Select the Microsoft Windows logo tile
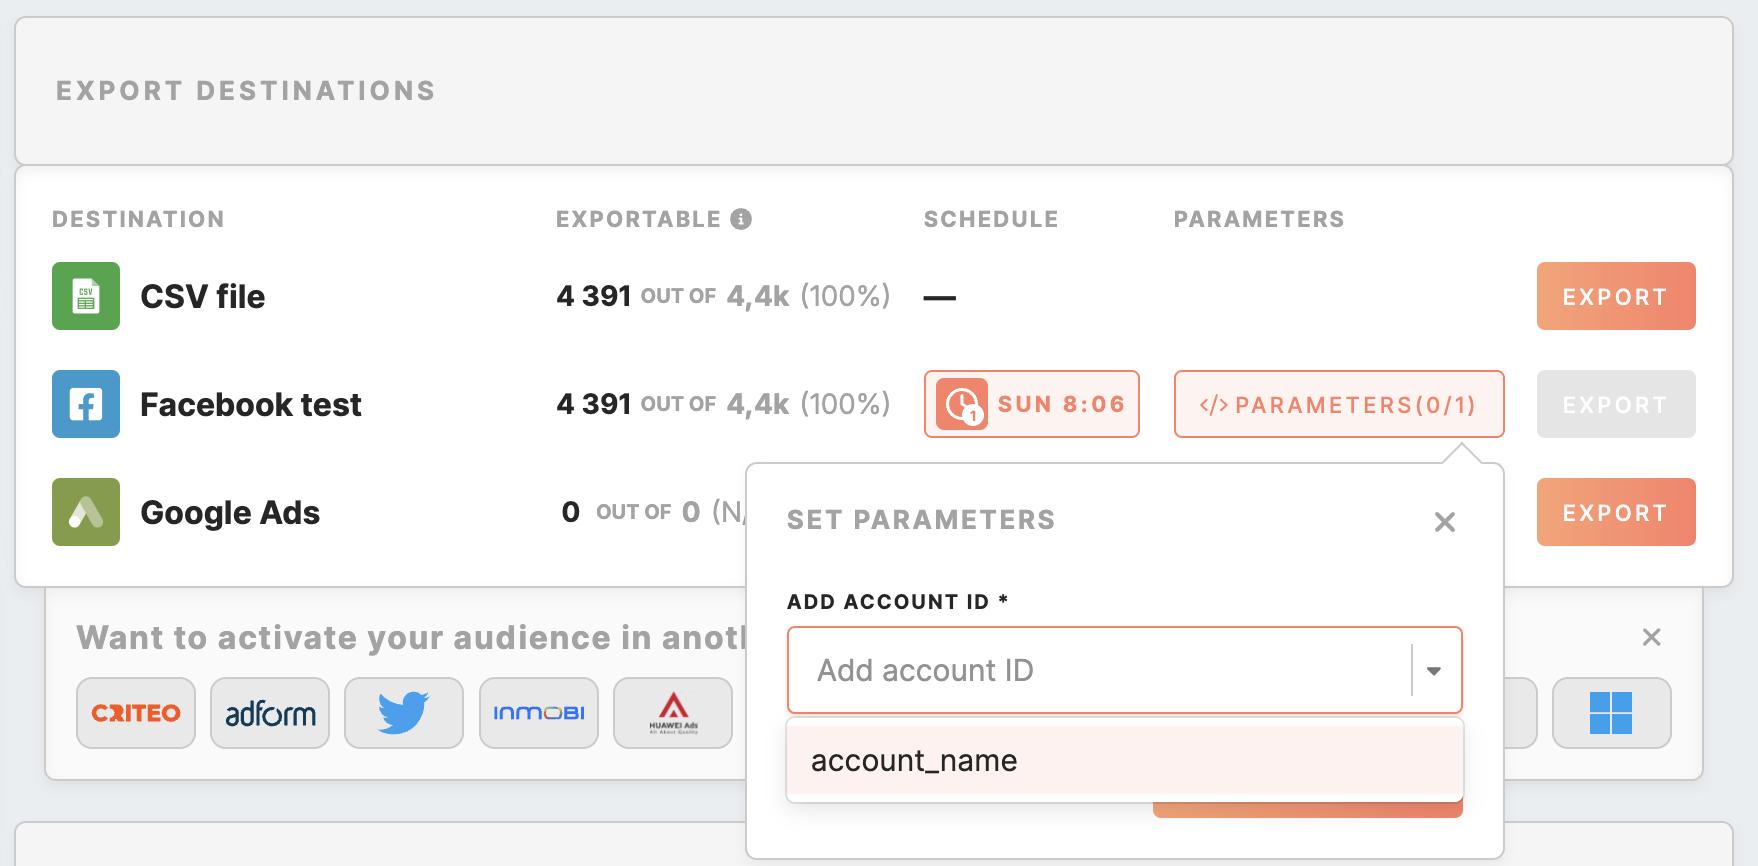Image resolution: width=1758 pixels, height=866 pixels. pyautogui.click(x=1611, y=713)
